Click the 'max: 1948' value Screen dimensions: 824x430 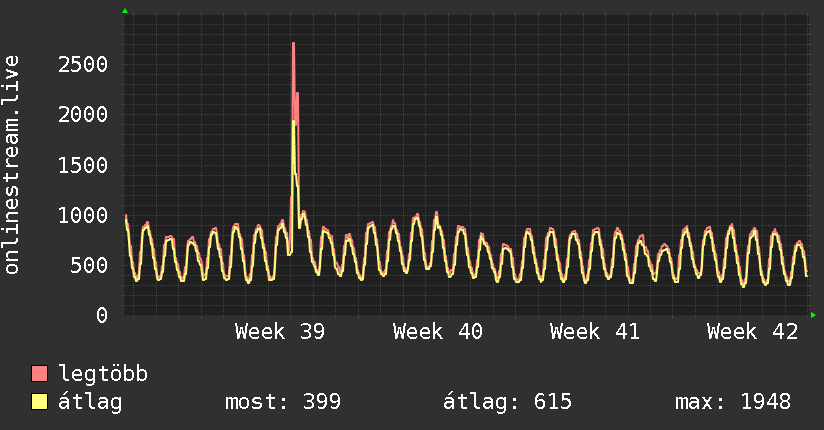pyautogui.click(x=733, y=402)
